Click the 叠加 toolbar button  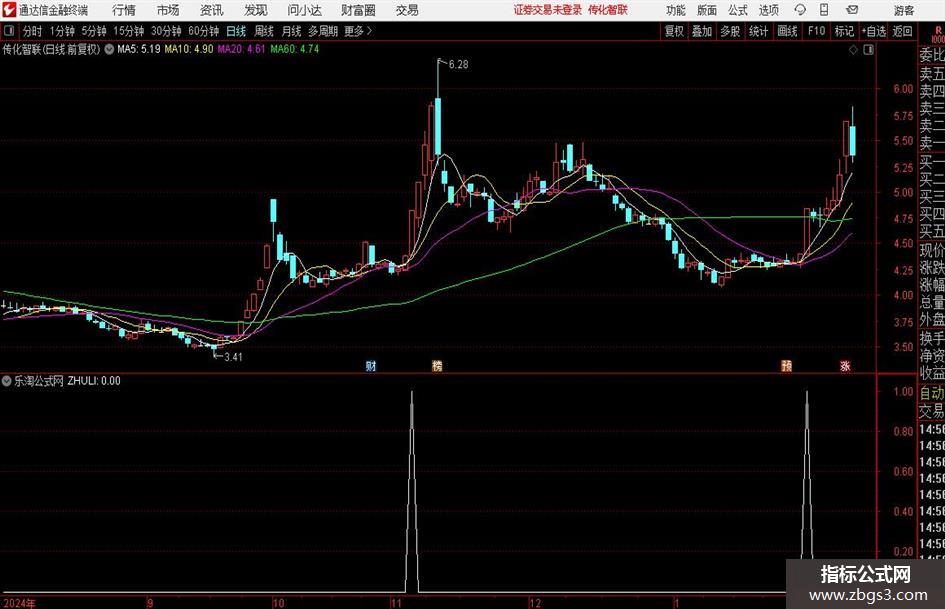[x=702, y=31]
